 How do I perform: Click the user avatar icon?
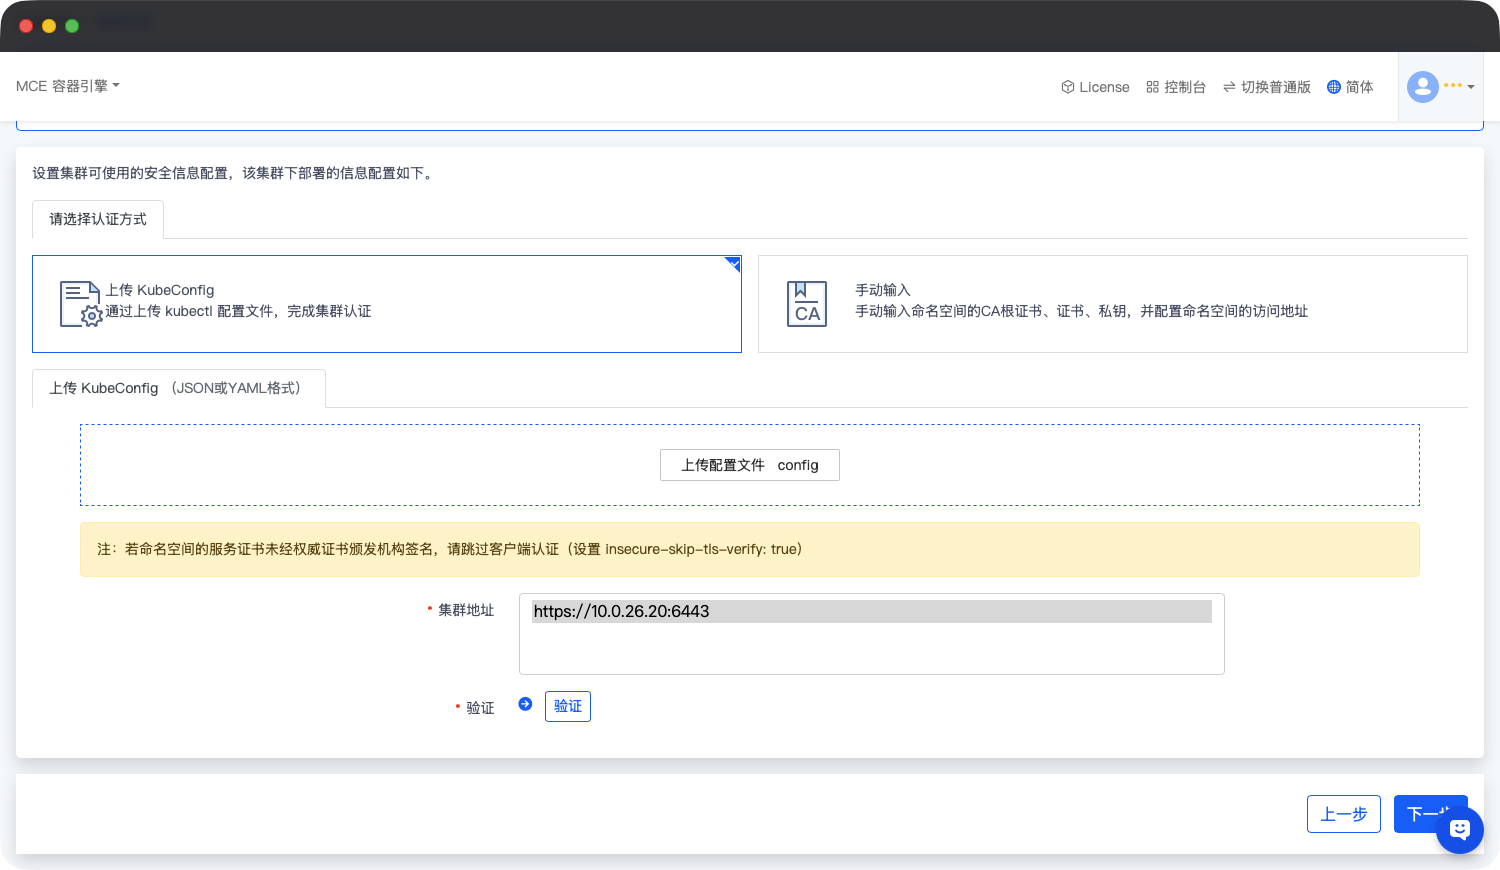pyautogui.click(x=1422, y=87)
